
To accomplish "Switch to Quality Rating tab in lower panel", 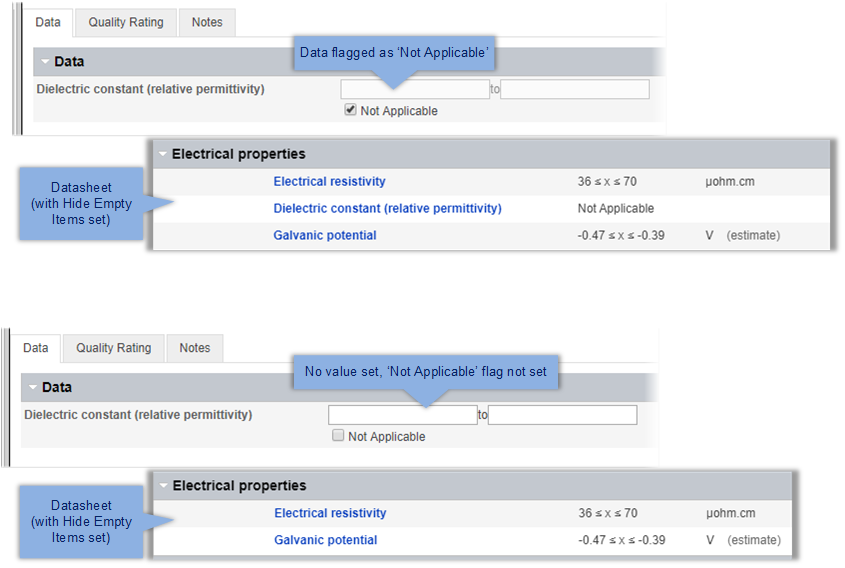I will [x=114, y=348].
